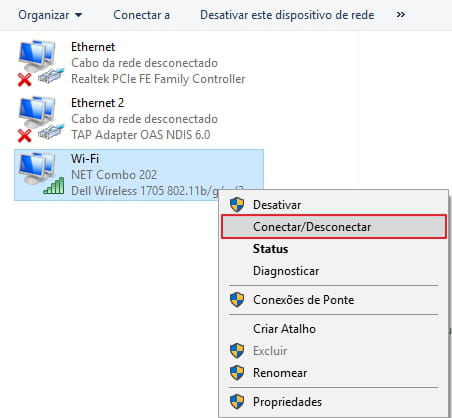
Task: Click TAP Adapter OAS NDIS 6.0 text
Action: (141, 135)
